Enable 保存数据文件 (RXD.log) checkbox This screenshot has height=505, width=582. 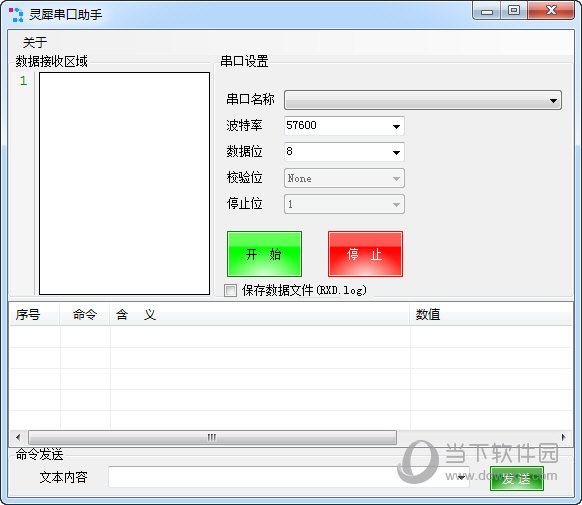(230, 290)
